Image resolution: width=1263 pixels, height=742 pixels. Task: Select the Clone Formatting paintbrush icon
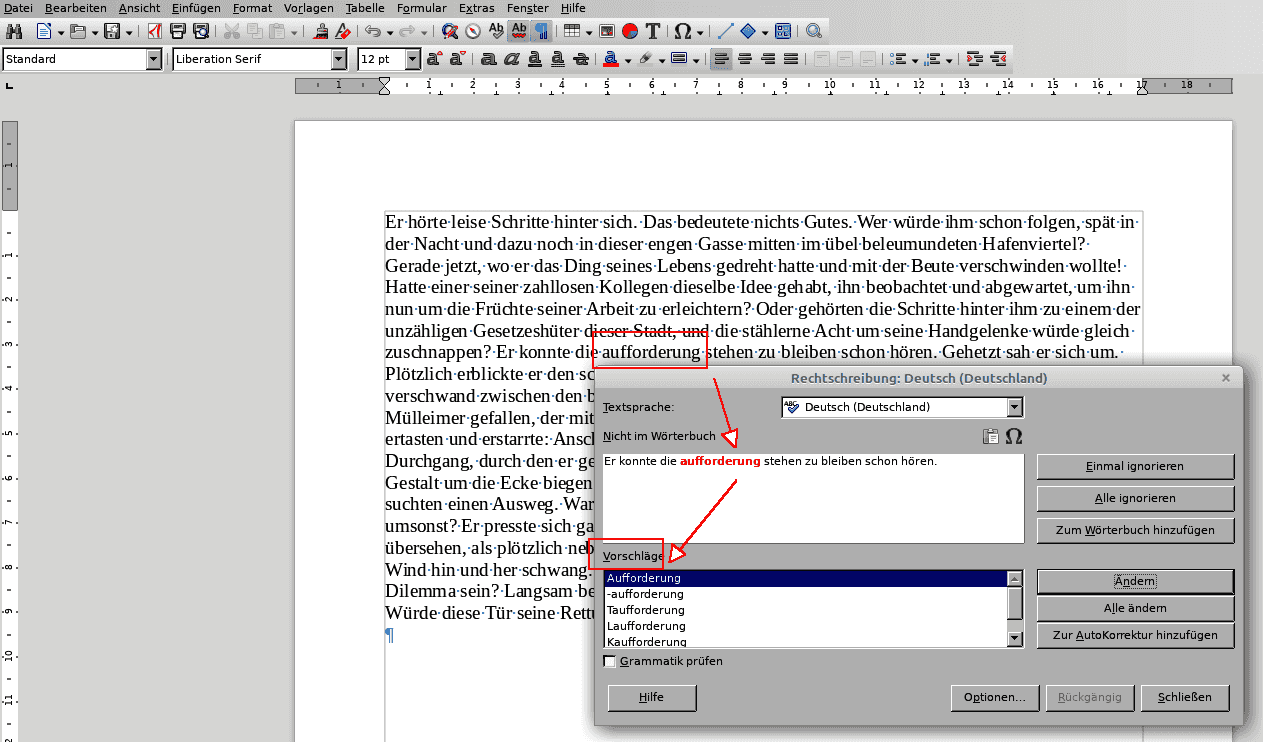(x=321, y=31)
